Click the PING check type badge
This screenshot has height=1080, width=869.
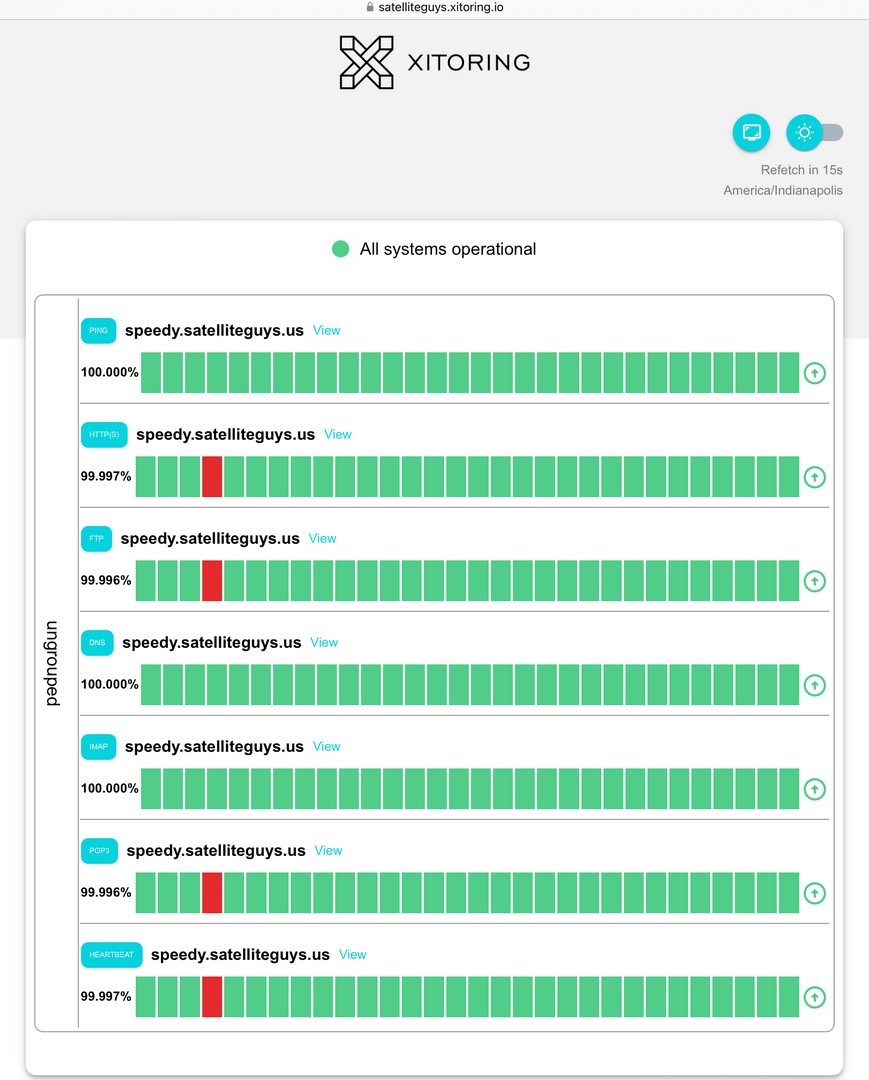coord(98,331)
